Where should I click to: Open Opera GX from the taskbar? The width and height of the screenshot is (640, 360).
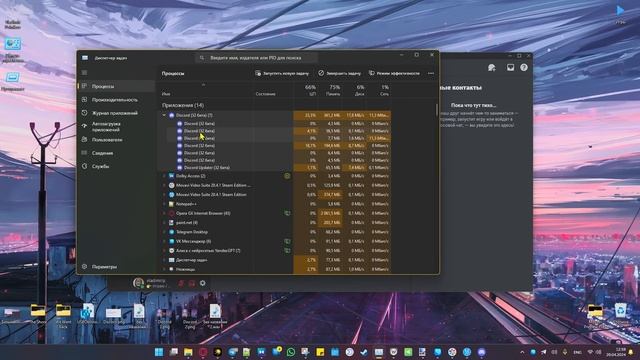[x=203, y=352]
